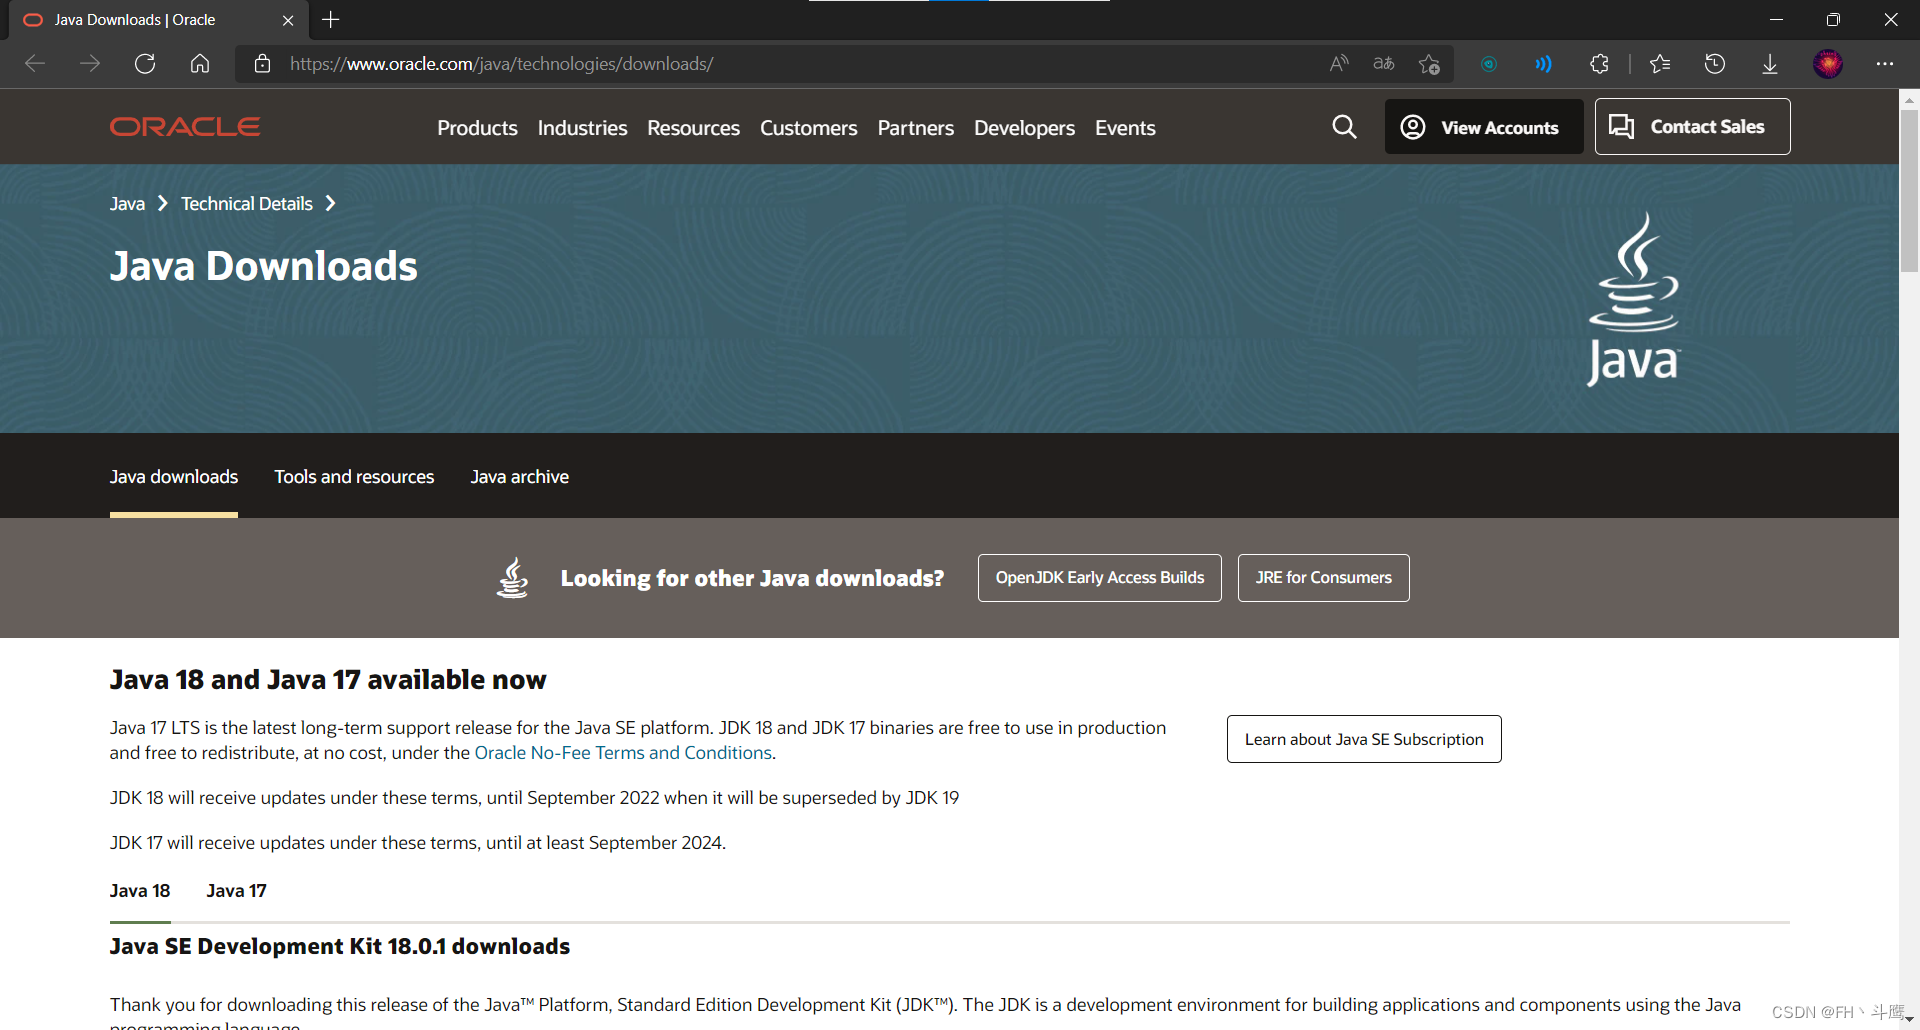This screenshot has height=1030, width=1920.
Task: Open the Industries menu
Action: (582, 128)
